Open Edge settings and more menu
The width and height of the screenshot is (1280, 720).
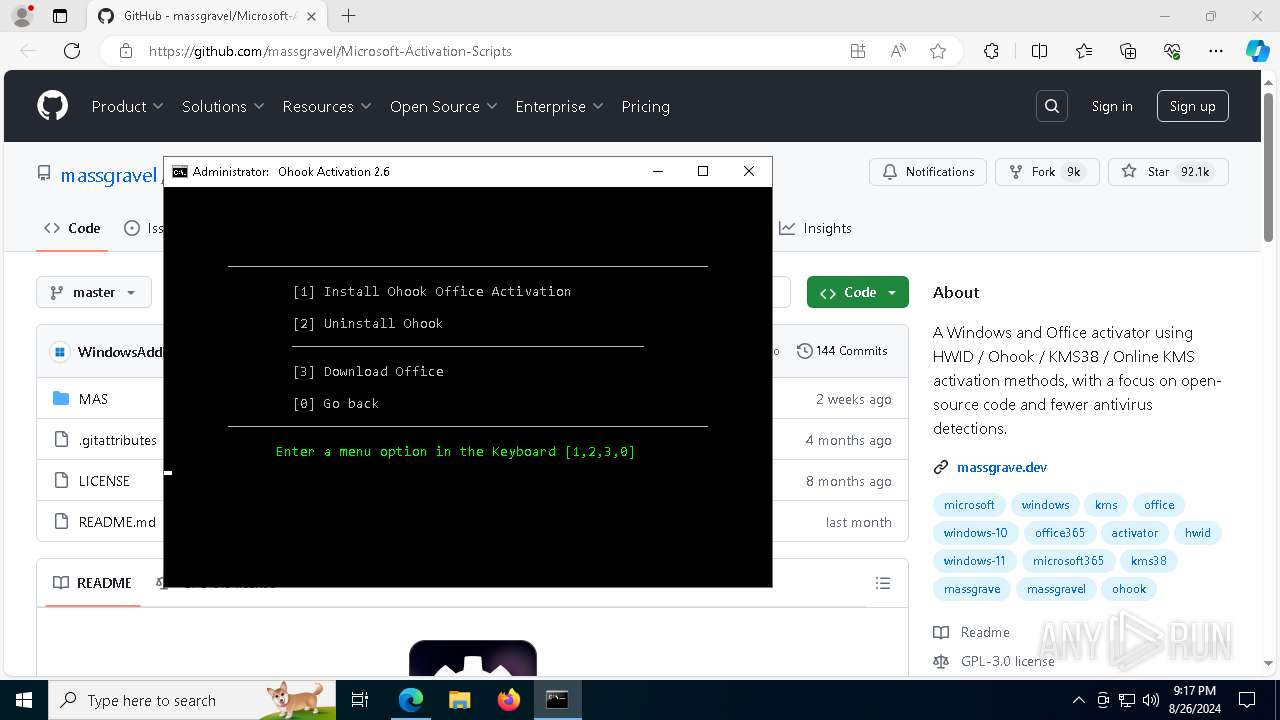pyautogui.click(x=1216, y=51)
